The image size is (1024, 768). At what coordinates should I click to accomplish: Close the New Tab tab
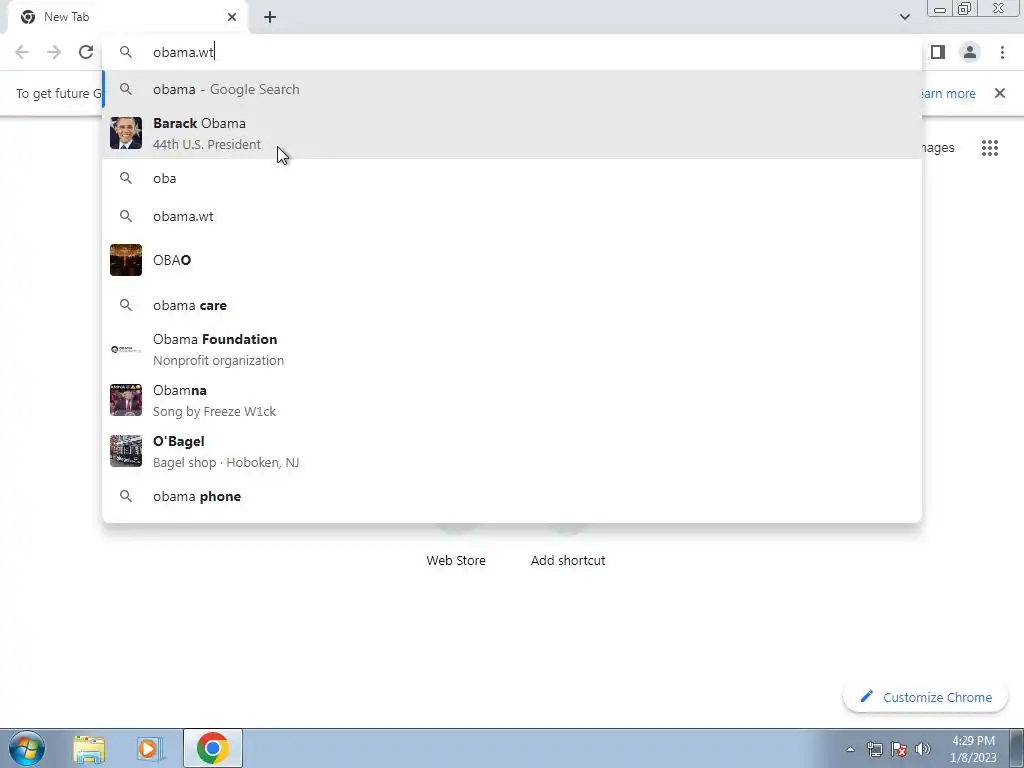[232, 17]
